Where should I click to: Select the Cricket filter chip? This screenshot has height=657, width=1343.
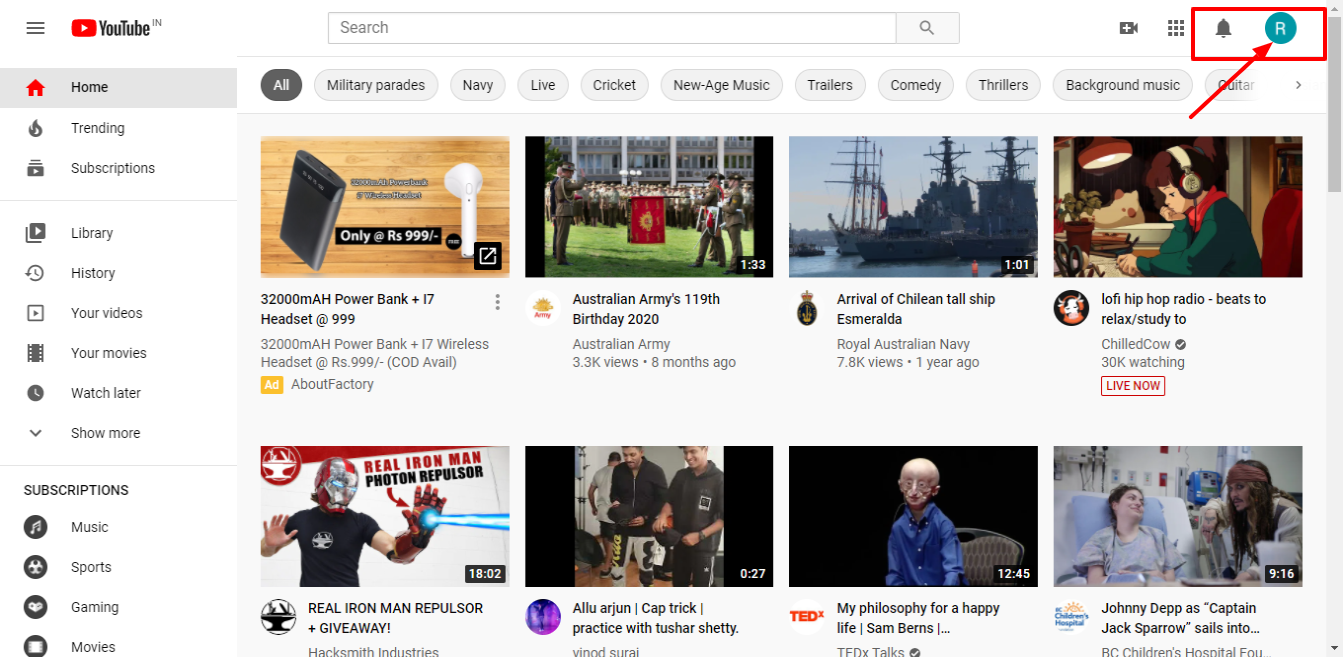[615, 85]
